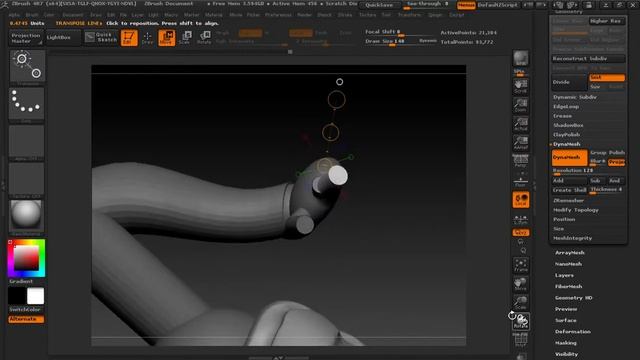Image resolution: width=640 pixels, height=360 pixels.
Task: Toggle the Smt option beside Divide
Action: coord(607,78)
